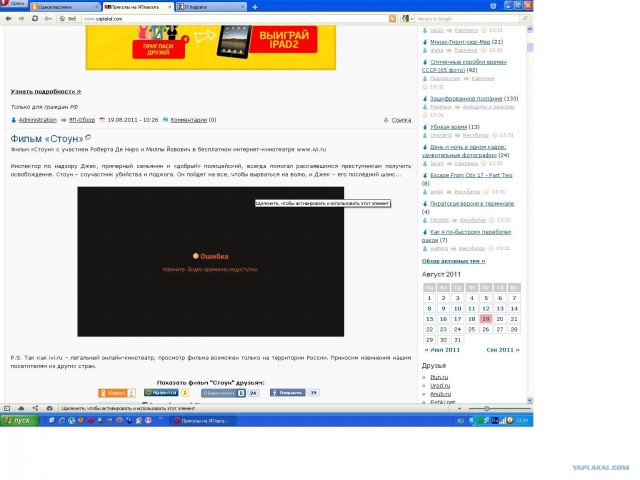Image resolution: width=640 pixels, height=480 pixels.
Task: Open a new tab with the plus button
Action: click(x=255, y=7)
